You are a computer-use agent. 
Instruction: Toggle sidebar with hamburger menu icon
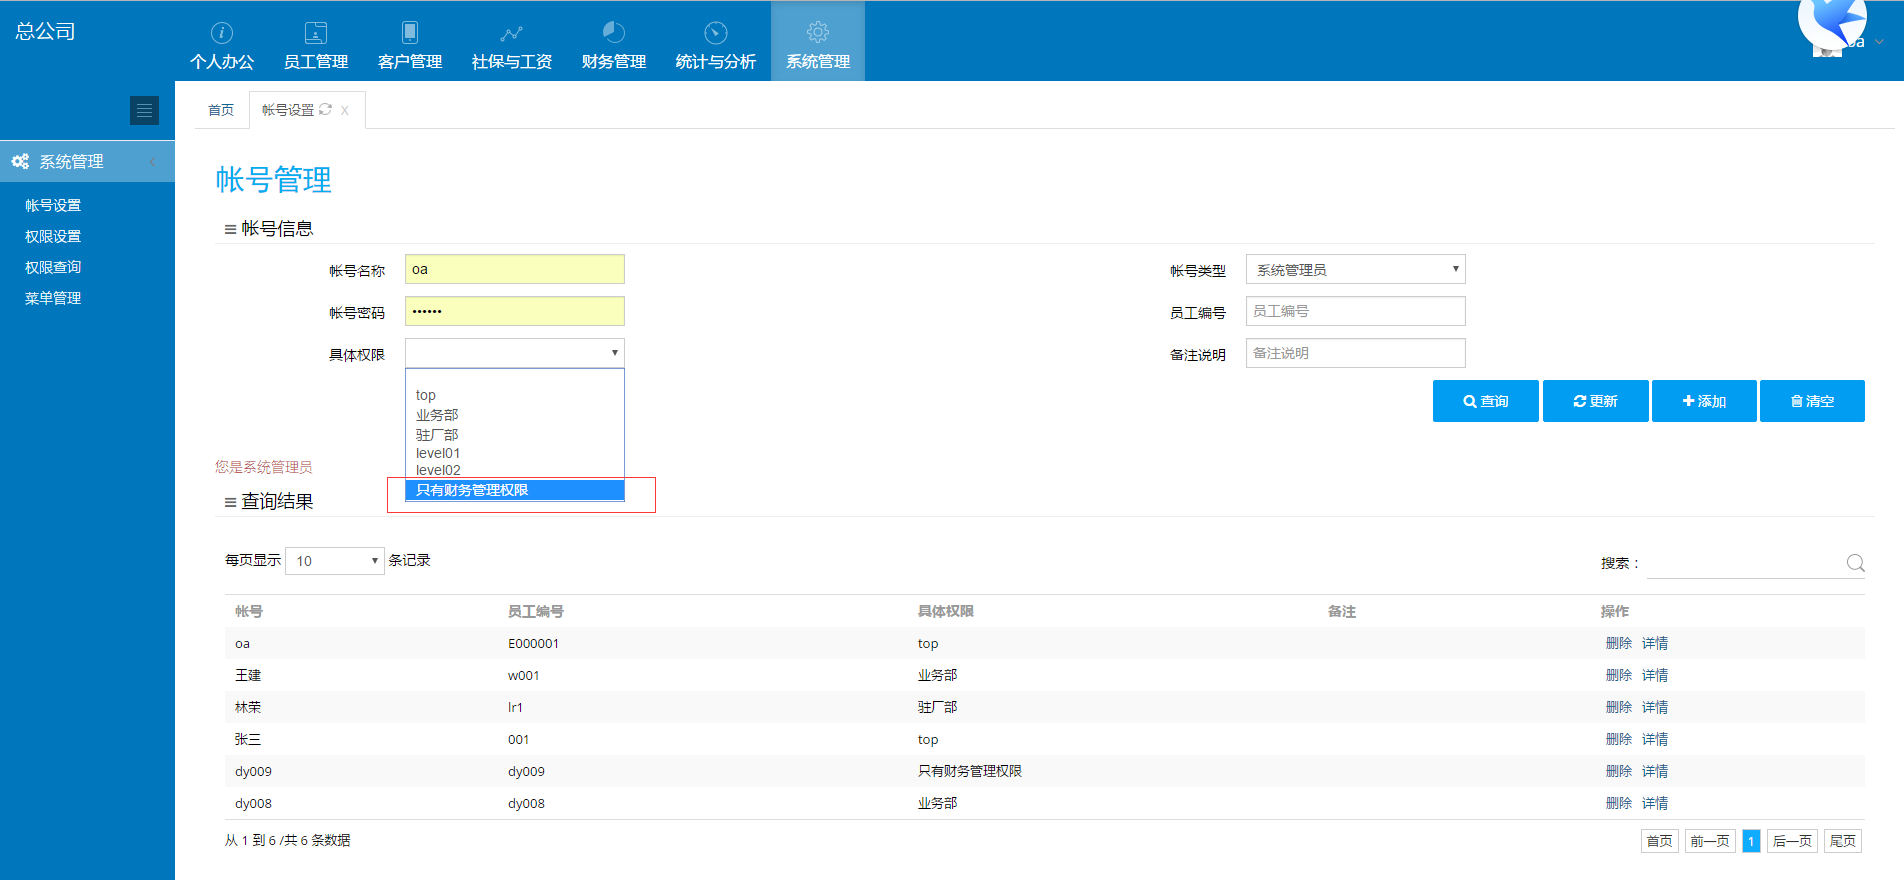pos(144,110)
